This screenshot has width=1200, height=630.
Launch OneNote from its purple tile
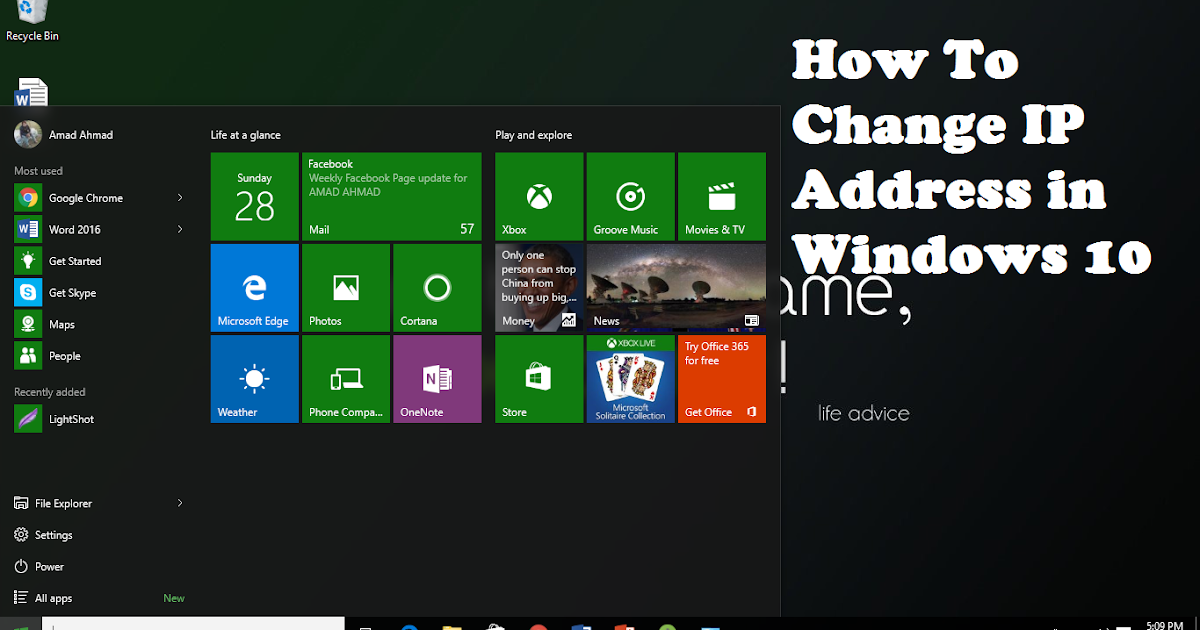(437, 379)
